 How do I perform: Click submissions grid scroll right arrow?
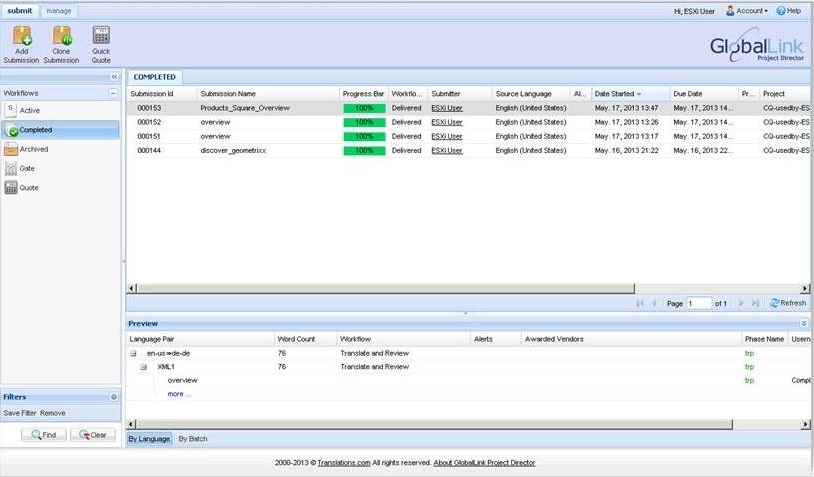[805, 288]
